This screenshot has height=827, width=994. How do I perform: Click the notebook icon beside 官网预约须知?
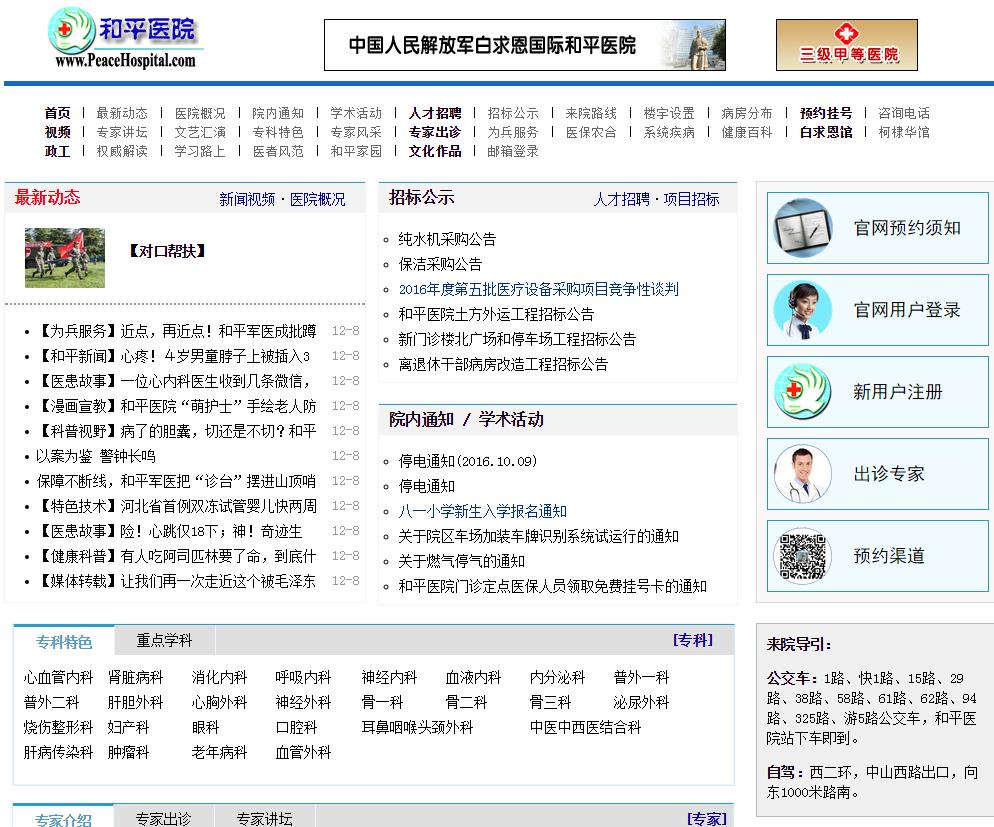click(802, 229)
